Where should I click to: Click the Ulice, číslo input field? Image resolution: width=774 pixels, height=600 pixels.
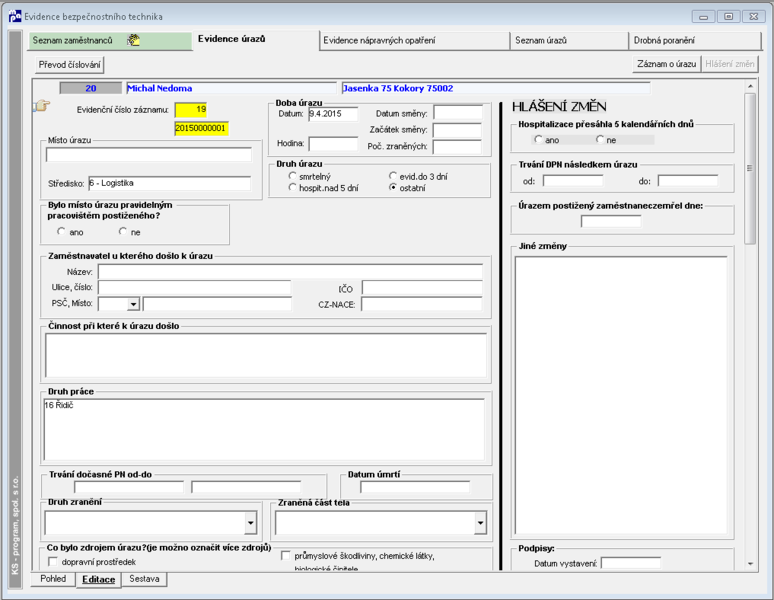point(194,287)
